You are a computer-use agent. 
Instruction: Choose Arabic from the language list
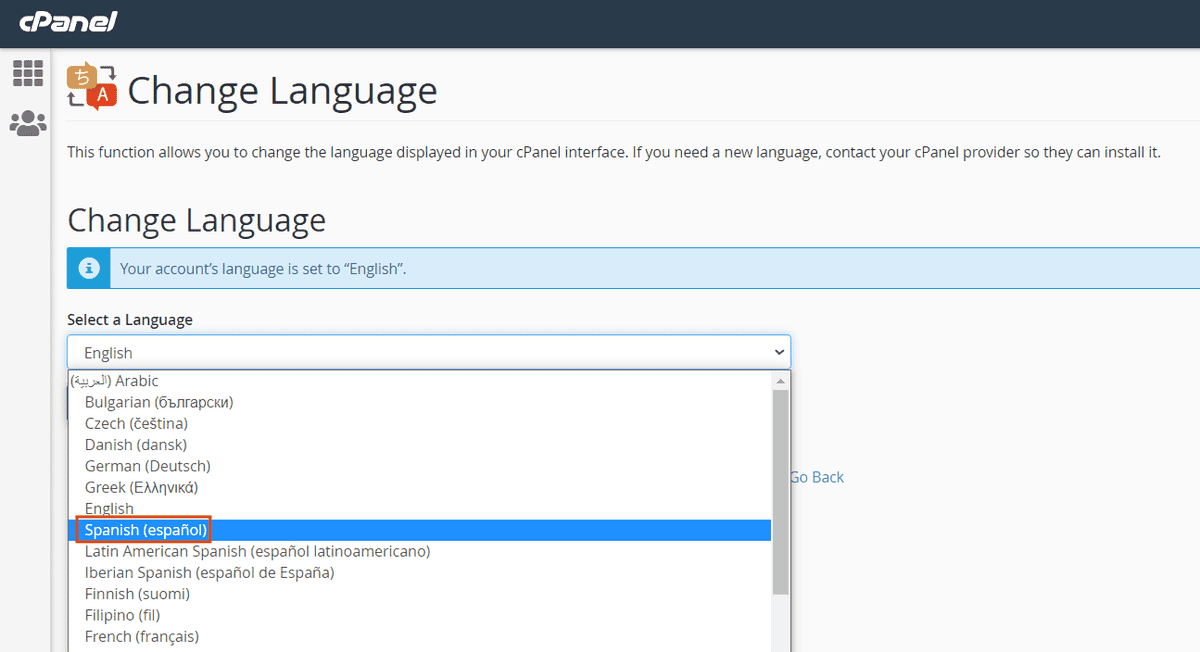[115, 380]
